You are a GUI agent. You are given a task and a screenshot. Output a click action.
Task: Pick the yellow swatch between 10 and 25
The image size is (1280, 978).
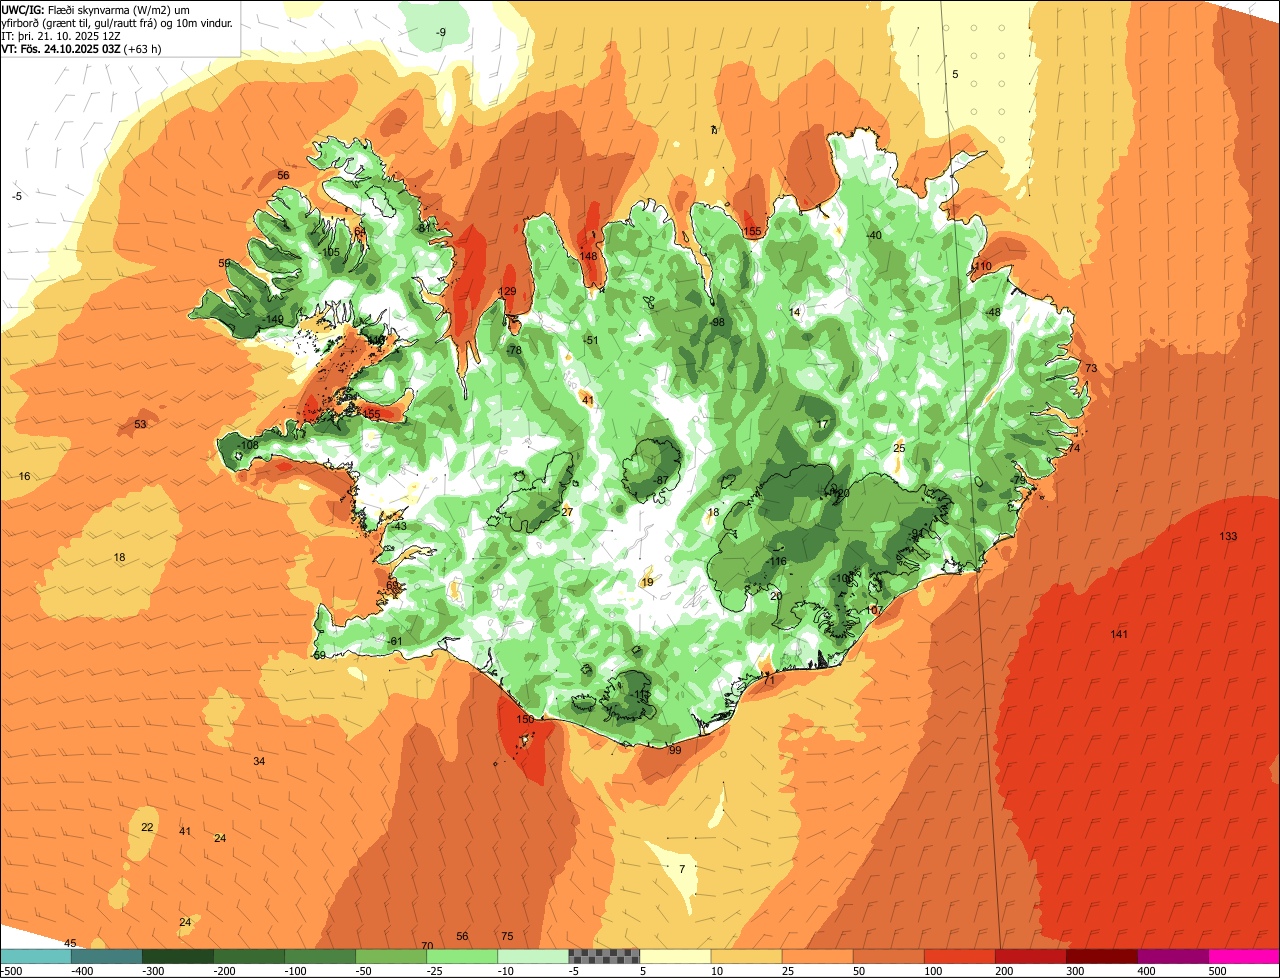pos(745,957)
